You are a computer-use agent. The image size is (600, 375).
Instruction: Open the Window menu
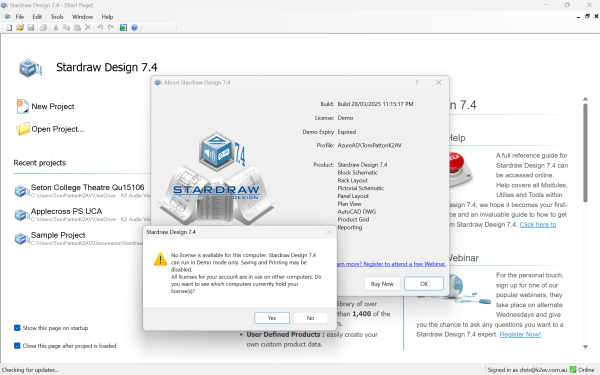tap(82, 17)
